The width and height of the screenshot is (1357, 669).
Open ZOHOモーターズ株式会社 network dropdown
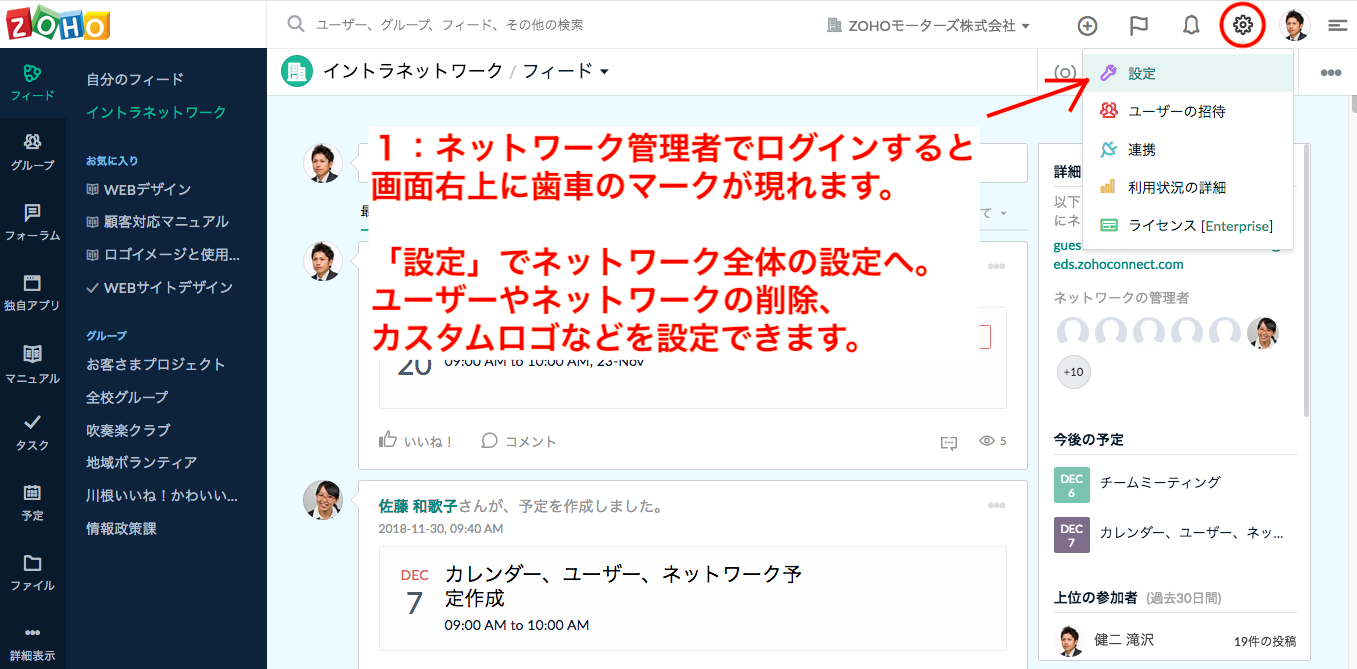click(x=929, y=25)
